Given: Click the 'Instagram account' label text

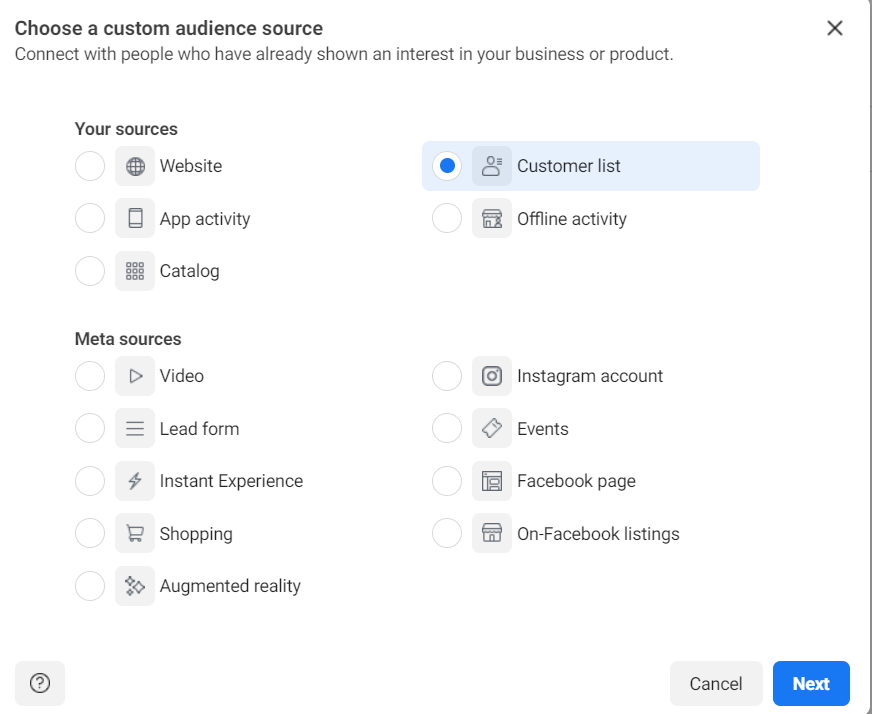Looking at the screenshot, I should pyautogui.click(x=590, y=376).
